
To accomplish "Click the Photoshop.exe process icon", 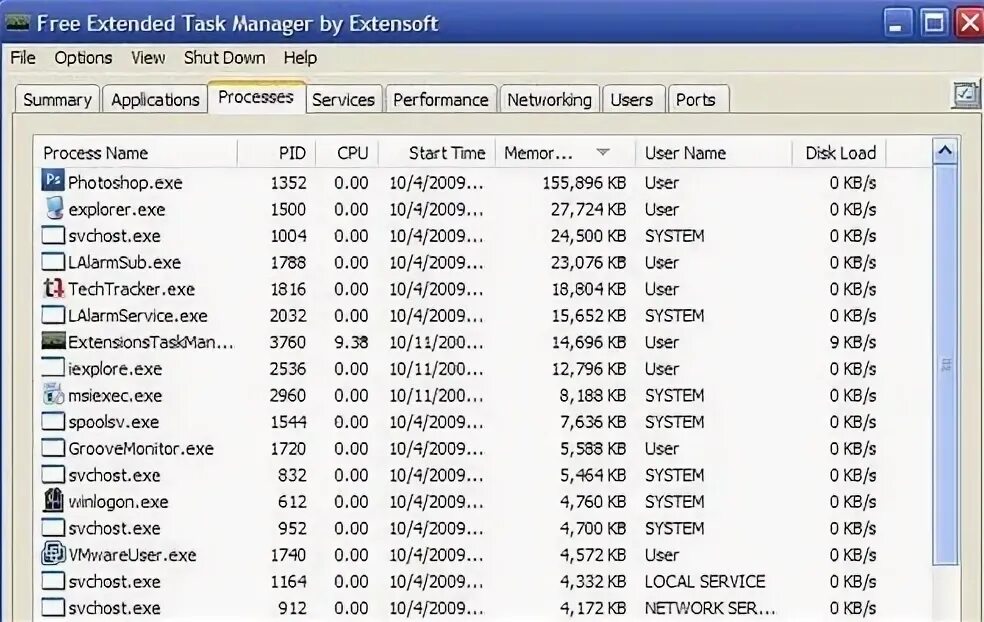I will click(53, 182).
